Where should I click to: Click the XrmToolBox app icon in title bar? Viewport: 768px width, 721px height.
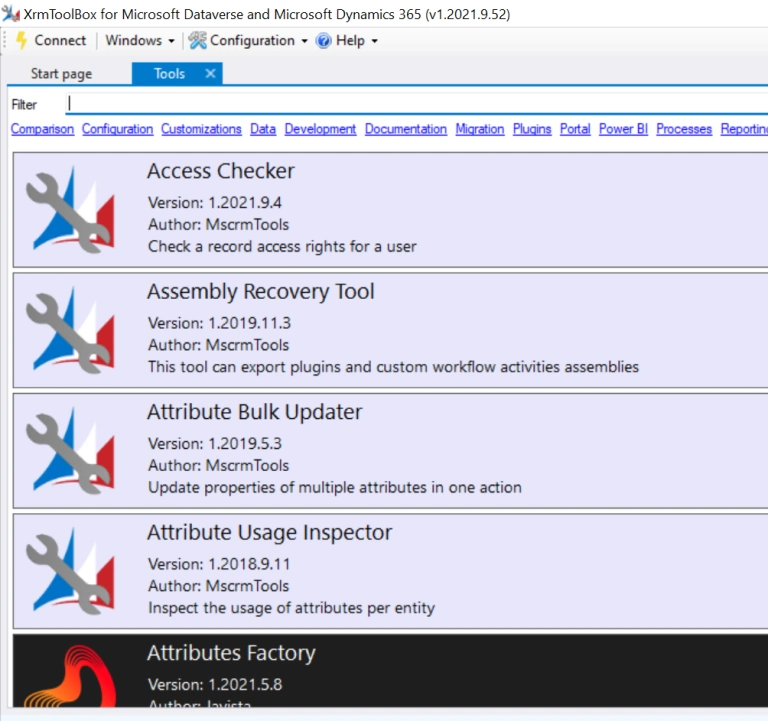11,13
